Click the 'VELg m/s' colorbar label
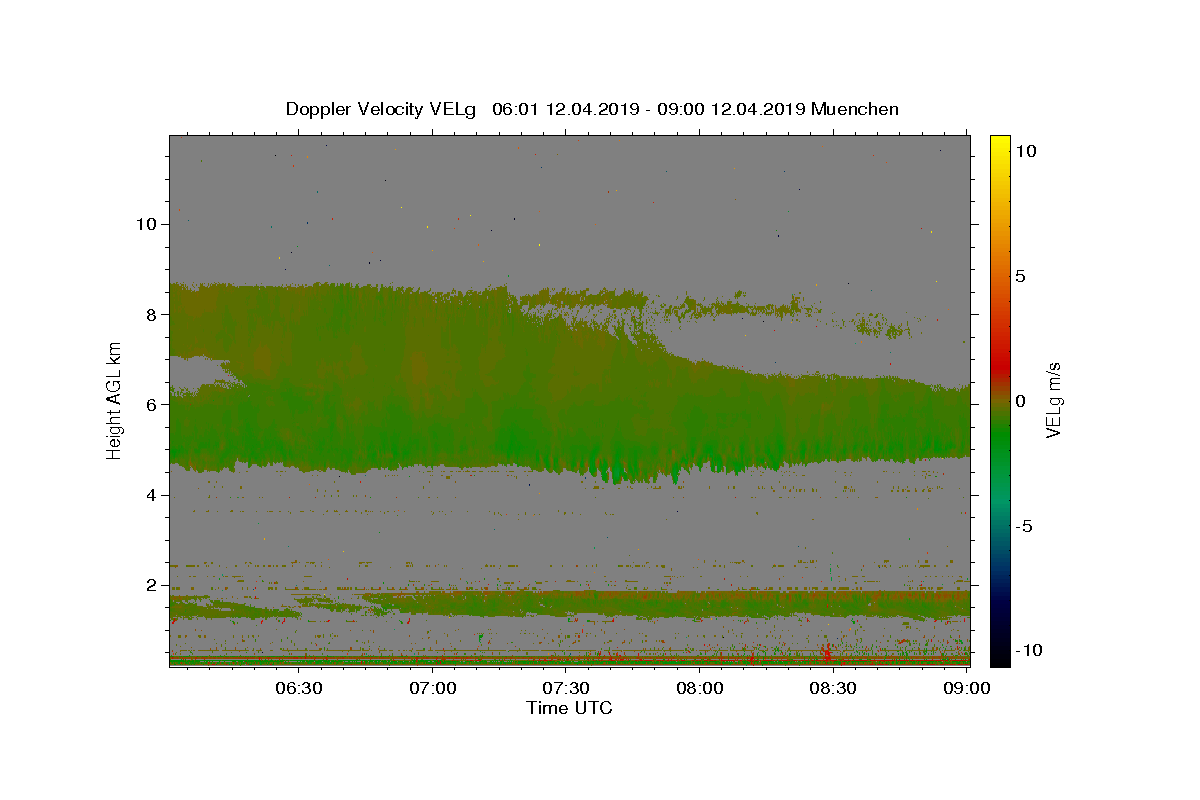Viewport: 1200px width, 800px height. pyautogui.click(x=1054, y=401)
